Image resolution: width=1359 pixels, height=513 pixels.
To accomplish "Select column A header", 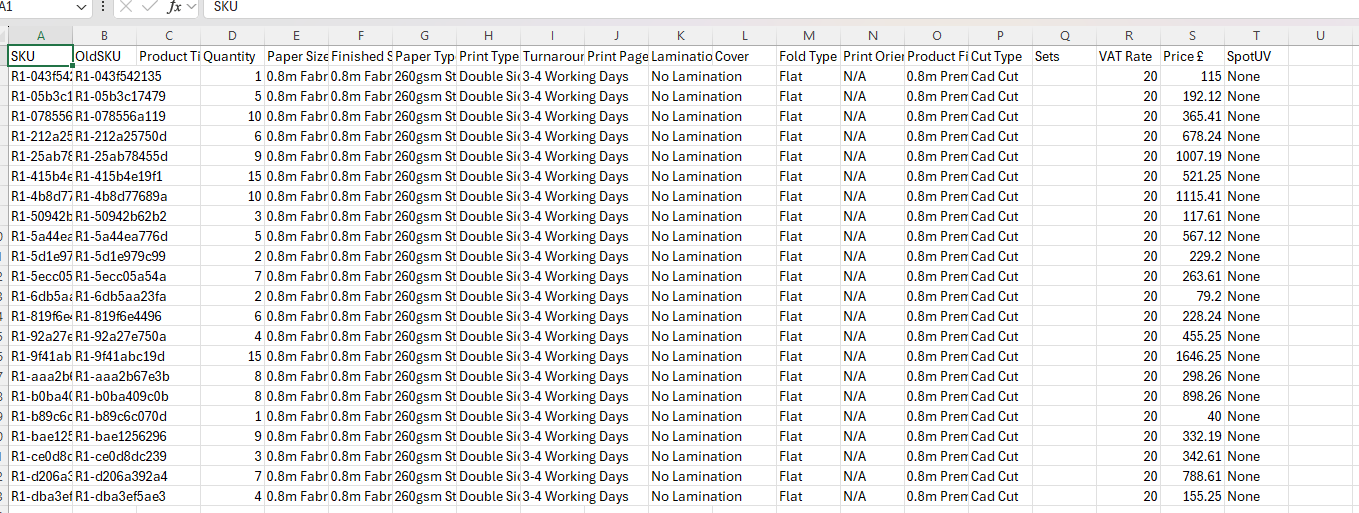I will [40, 36].
